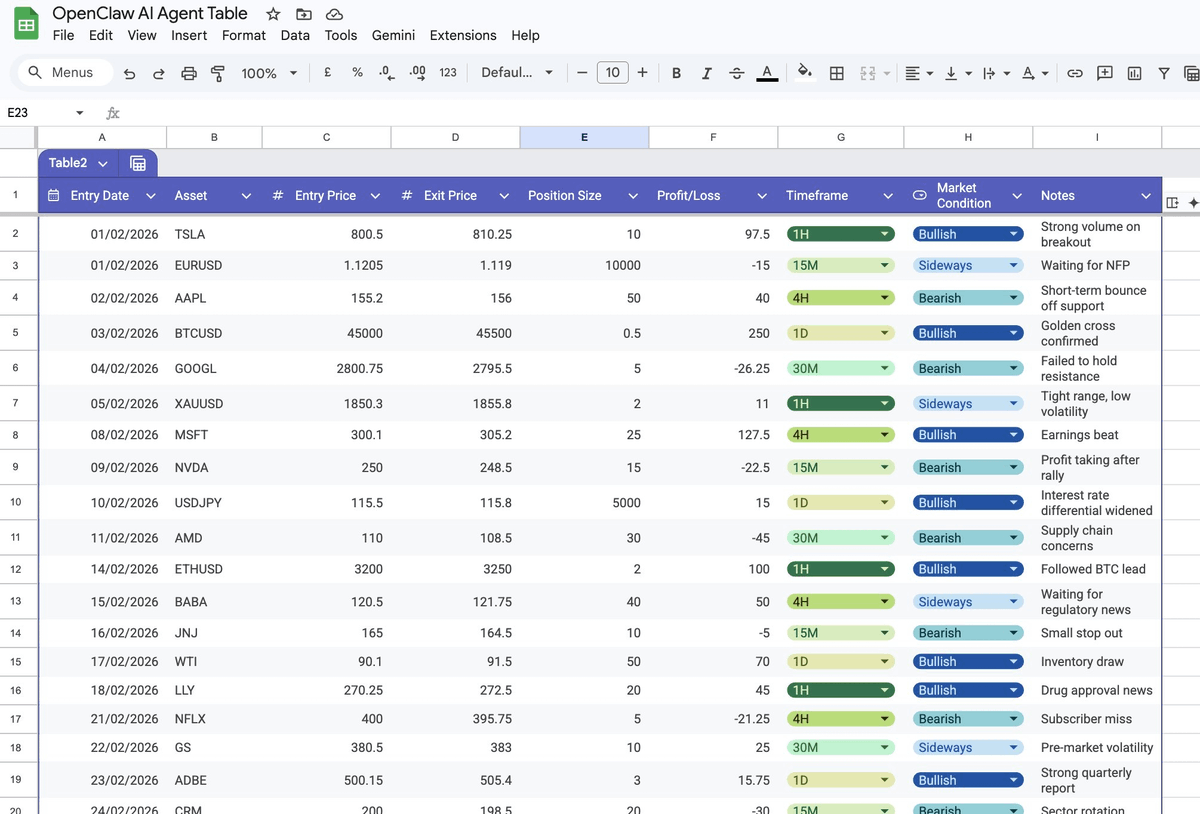This screenshot has height=814, width=1200.
Task: Click the E23 name box field
Action: coord(45,113)
